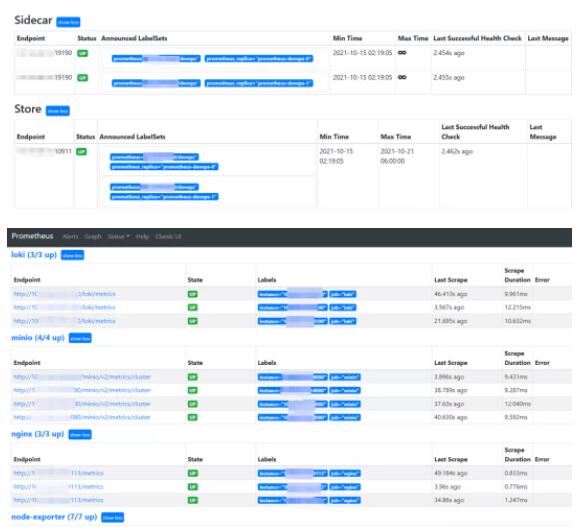Click Sidecar health check "2.455s ago"
The width and height of the screenshot is (586, 530).
tap(449, 78)
